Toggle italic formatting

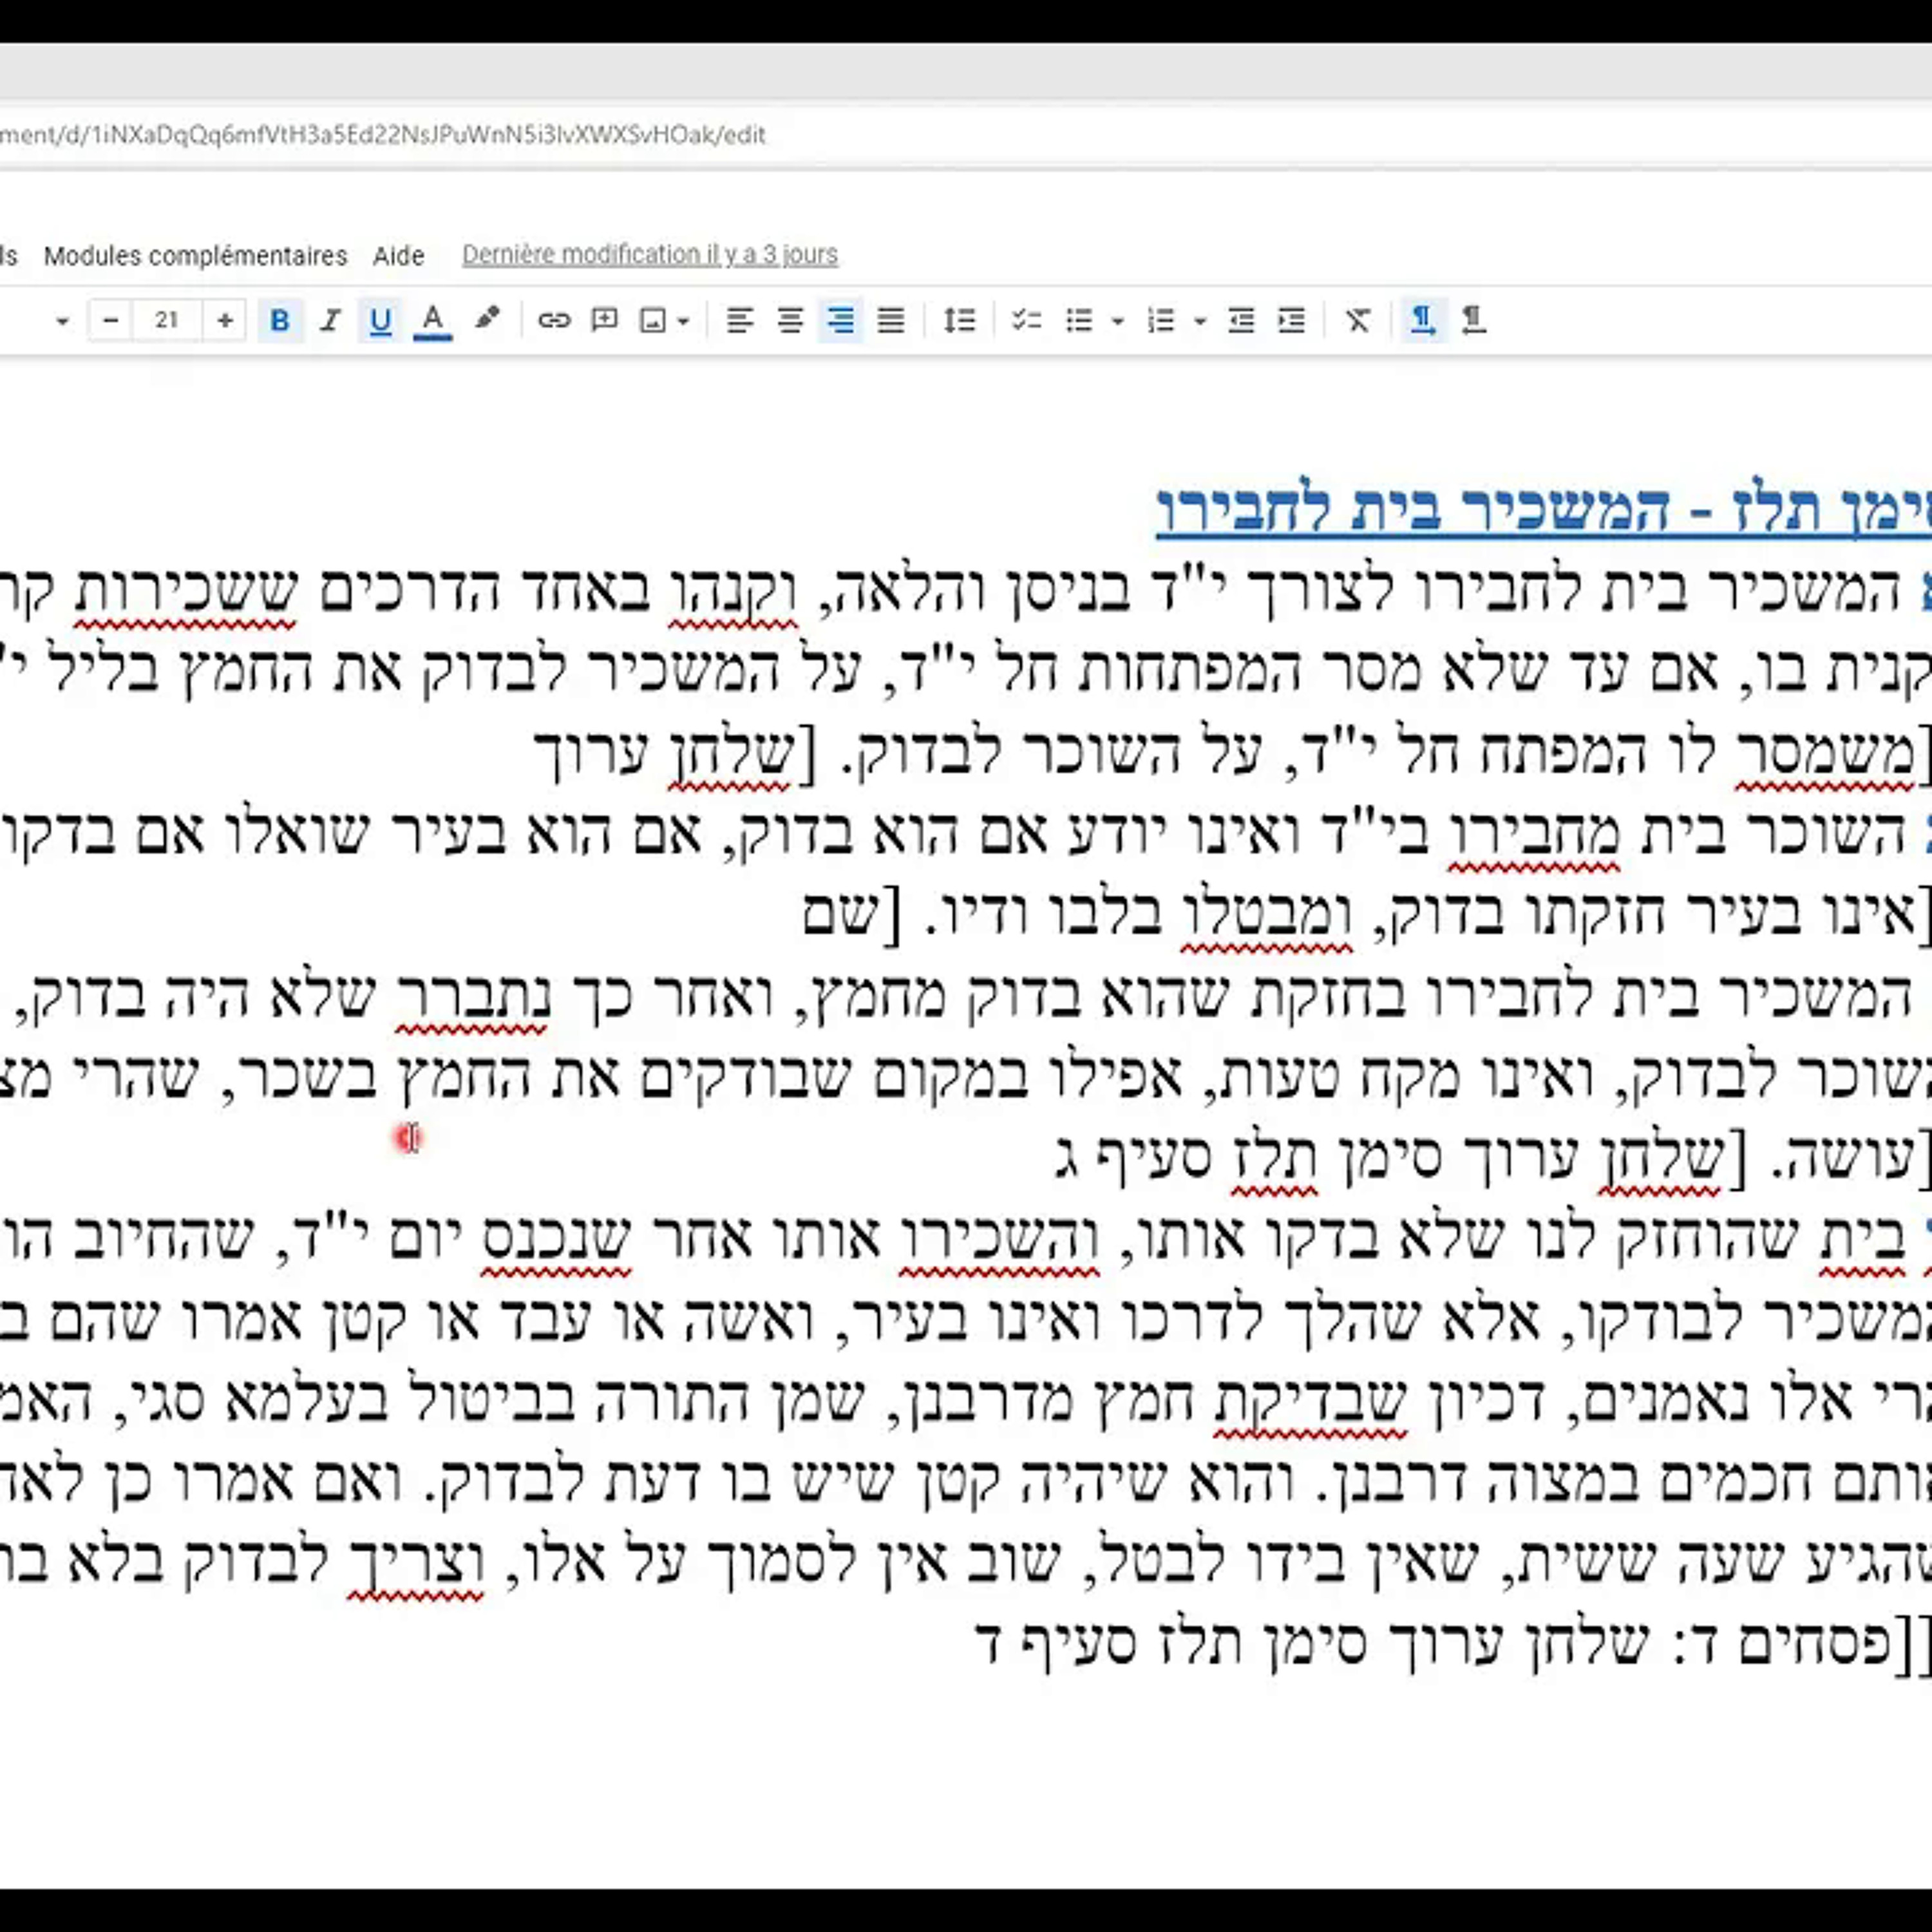tap(330, 320)
